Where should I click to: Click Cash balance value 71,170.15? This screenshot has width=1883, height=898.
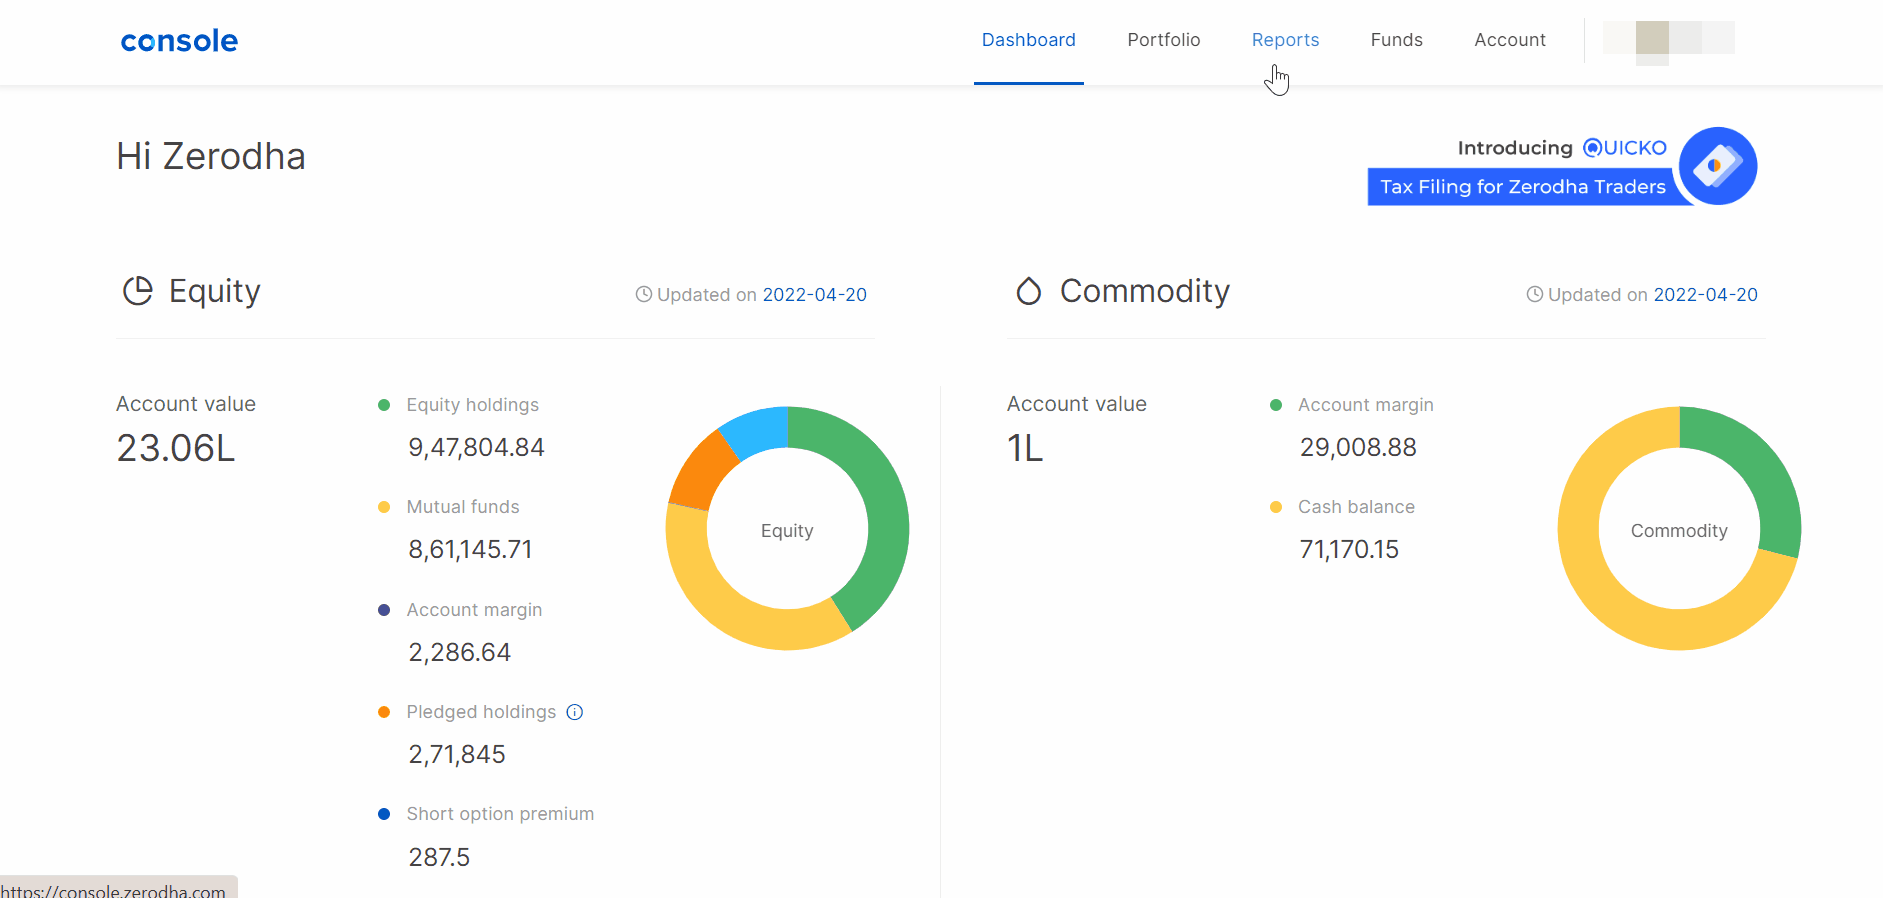click(x=1348, y=549)
